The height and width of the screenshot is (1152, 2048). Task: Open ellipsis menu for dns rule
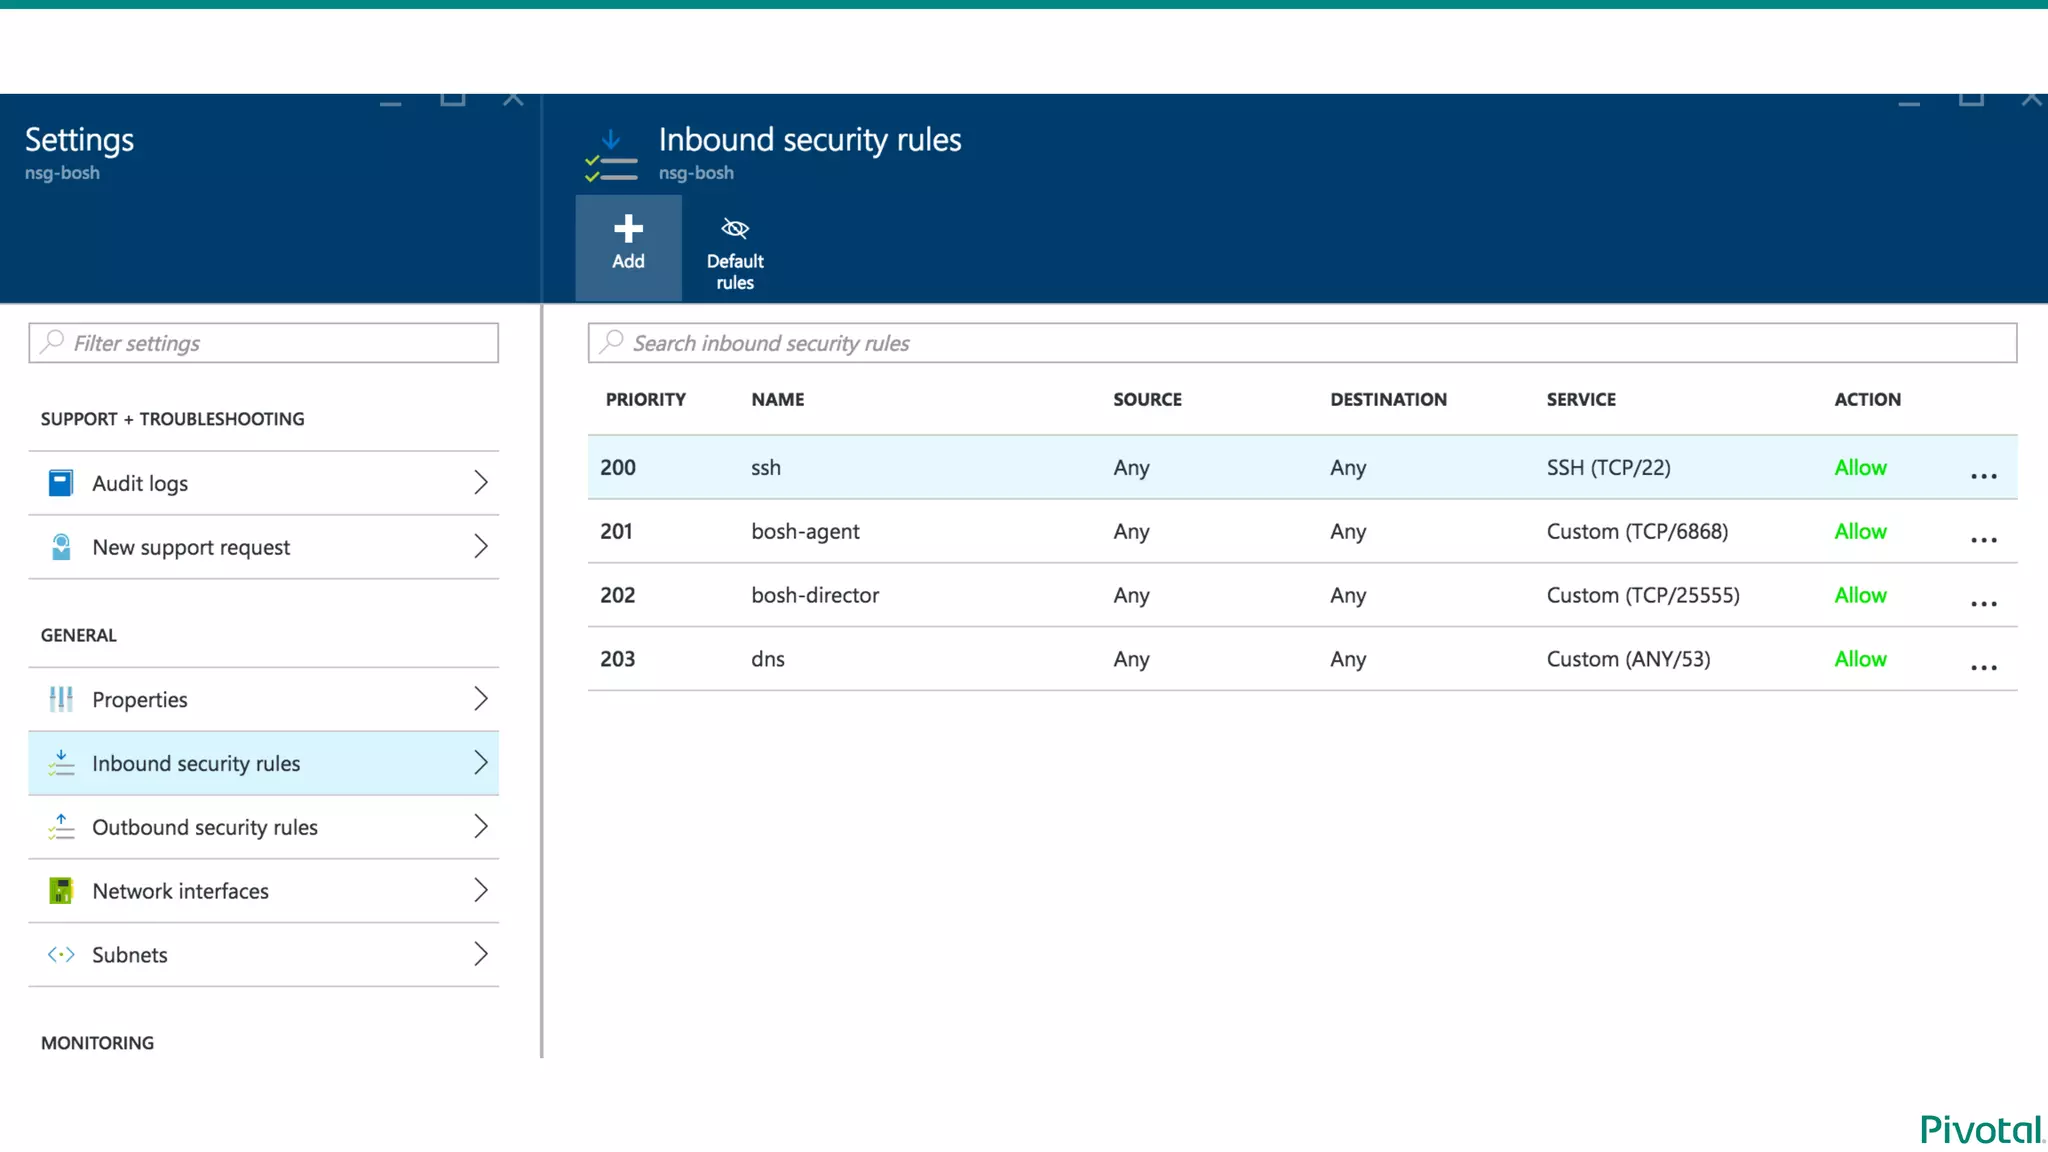coord(1984,668)
